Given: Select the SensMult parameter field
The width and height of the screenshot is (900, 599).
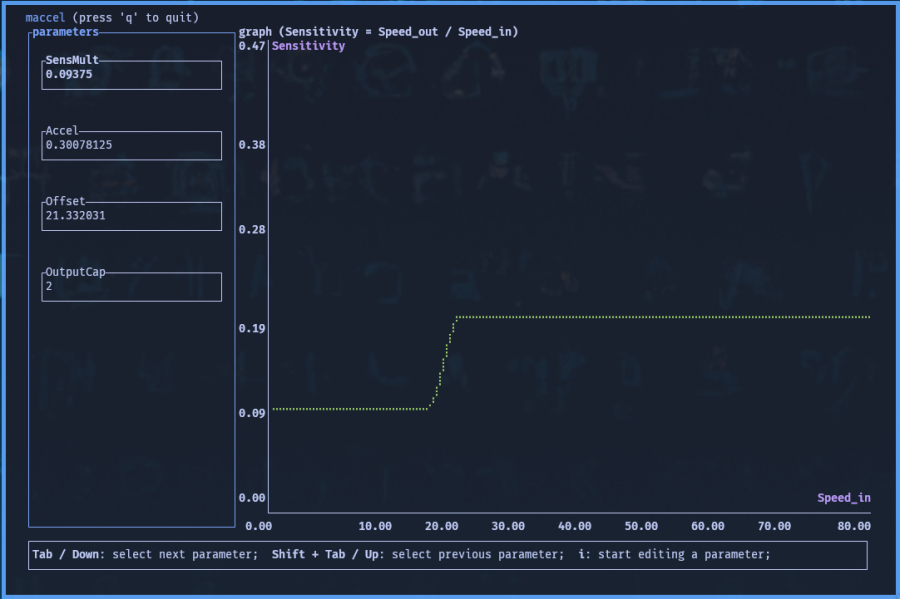Looking at the screenshot, I should coord(132,74).
